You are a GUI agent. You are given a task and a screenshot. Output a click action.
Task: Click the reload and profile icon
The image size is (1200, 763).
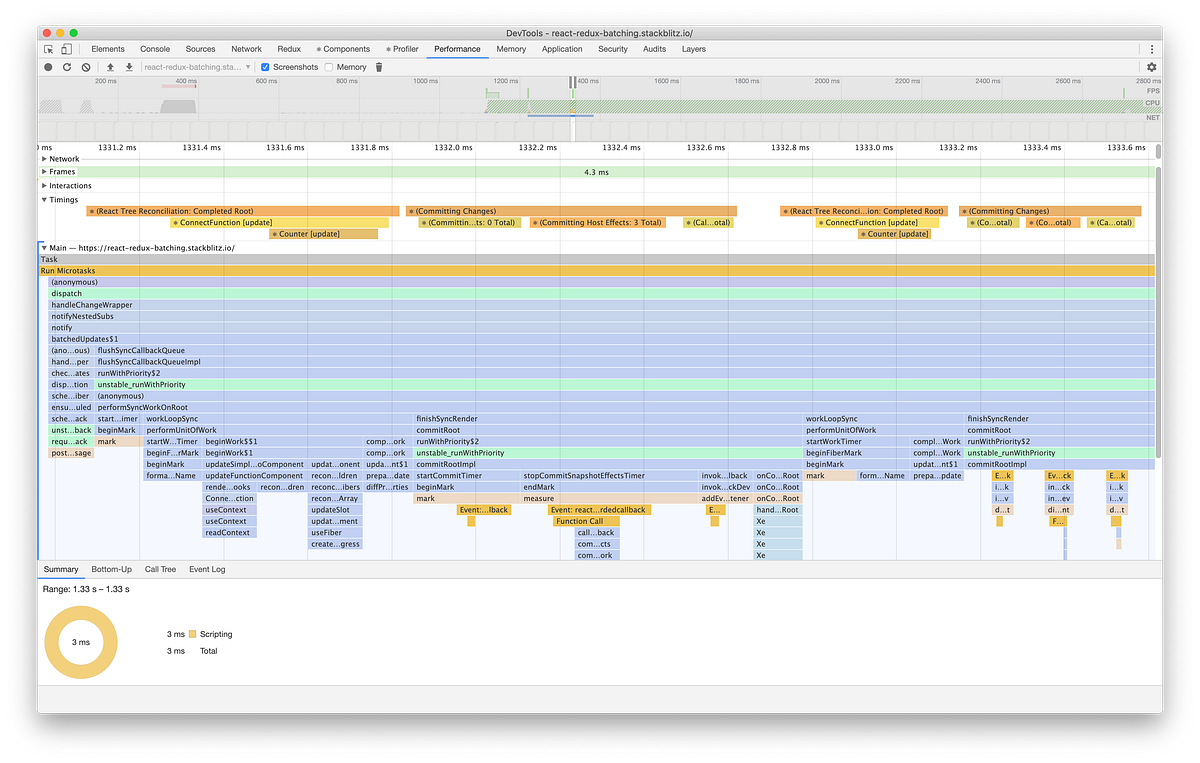[x=67, y=67]
